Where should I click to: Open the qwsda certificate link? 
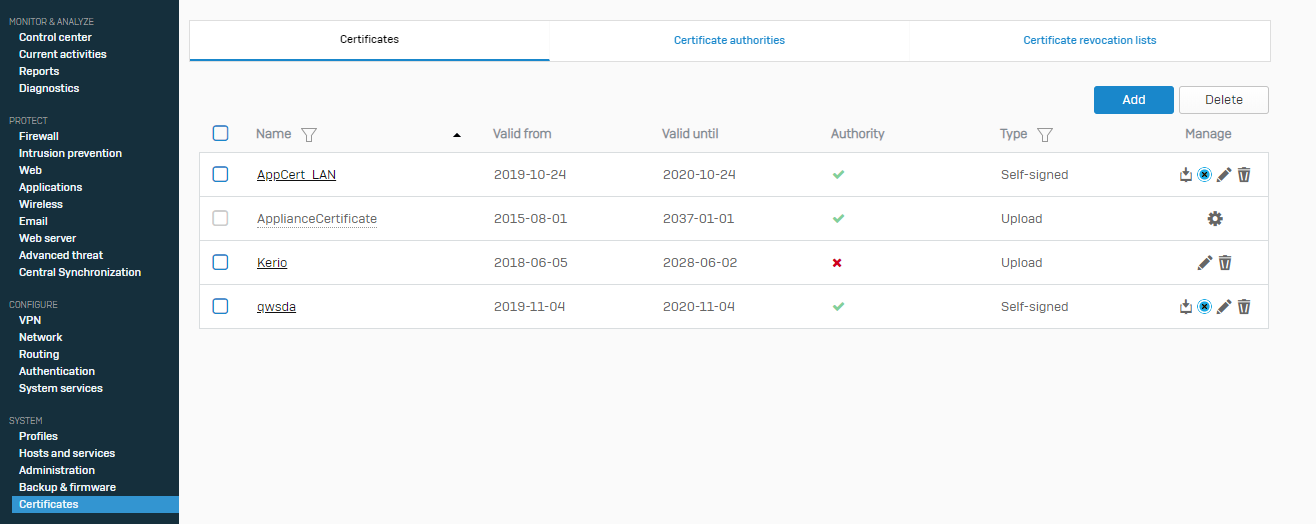coord(276,307)
